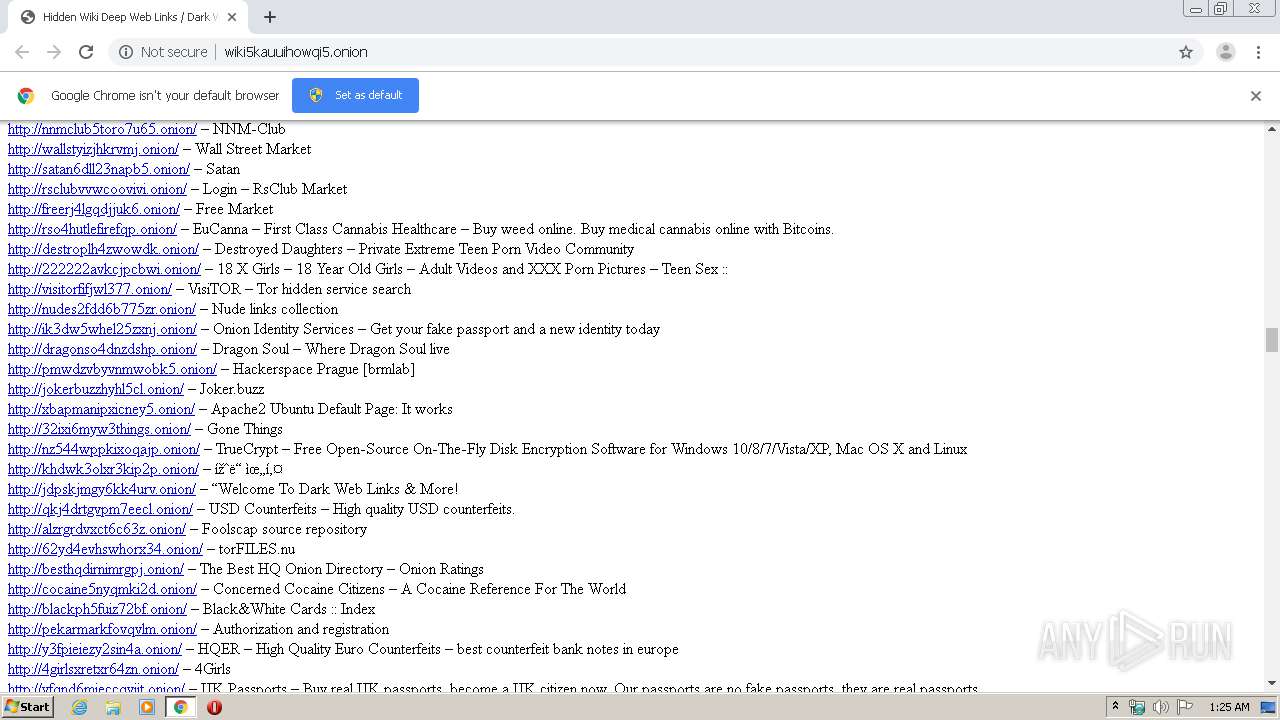
Task: Click the Chrome icon in the taskbar
Action: click(181, 707)
